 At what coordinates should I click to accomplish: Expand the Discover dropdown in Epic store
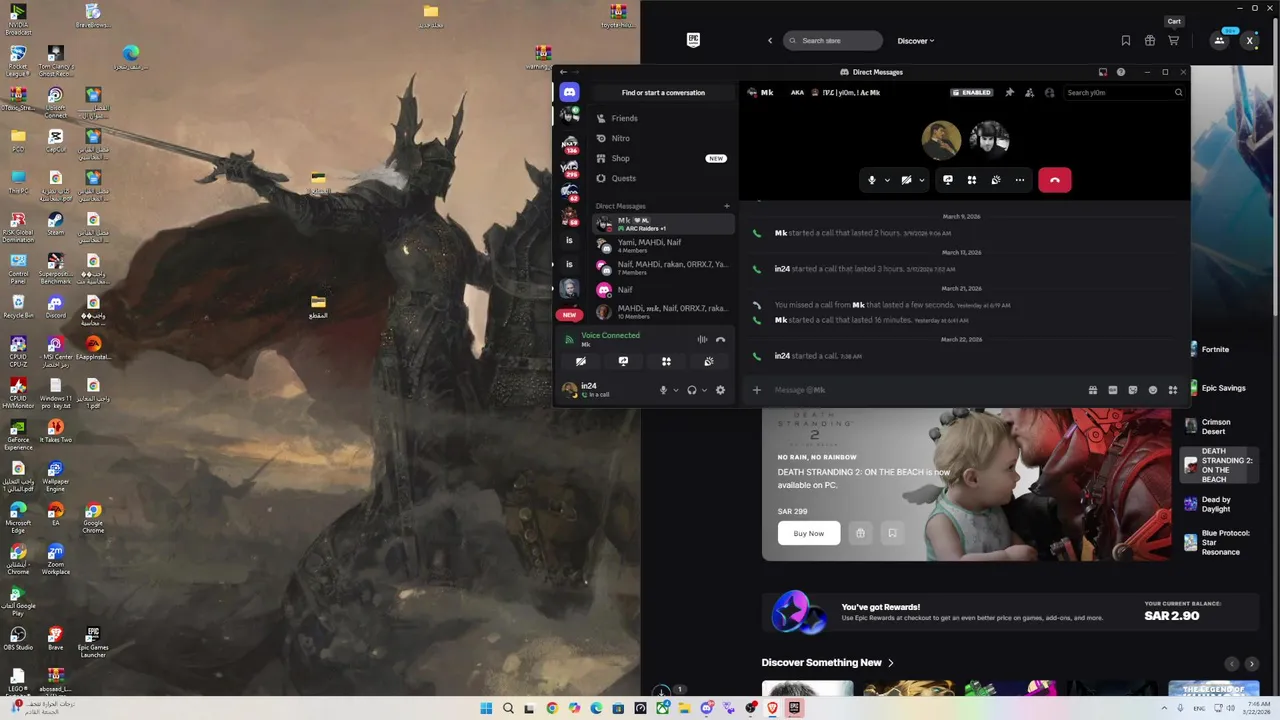point(916,41)
